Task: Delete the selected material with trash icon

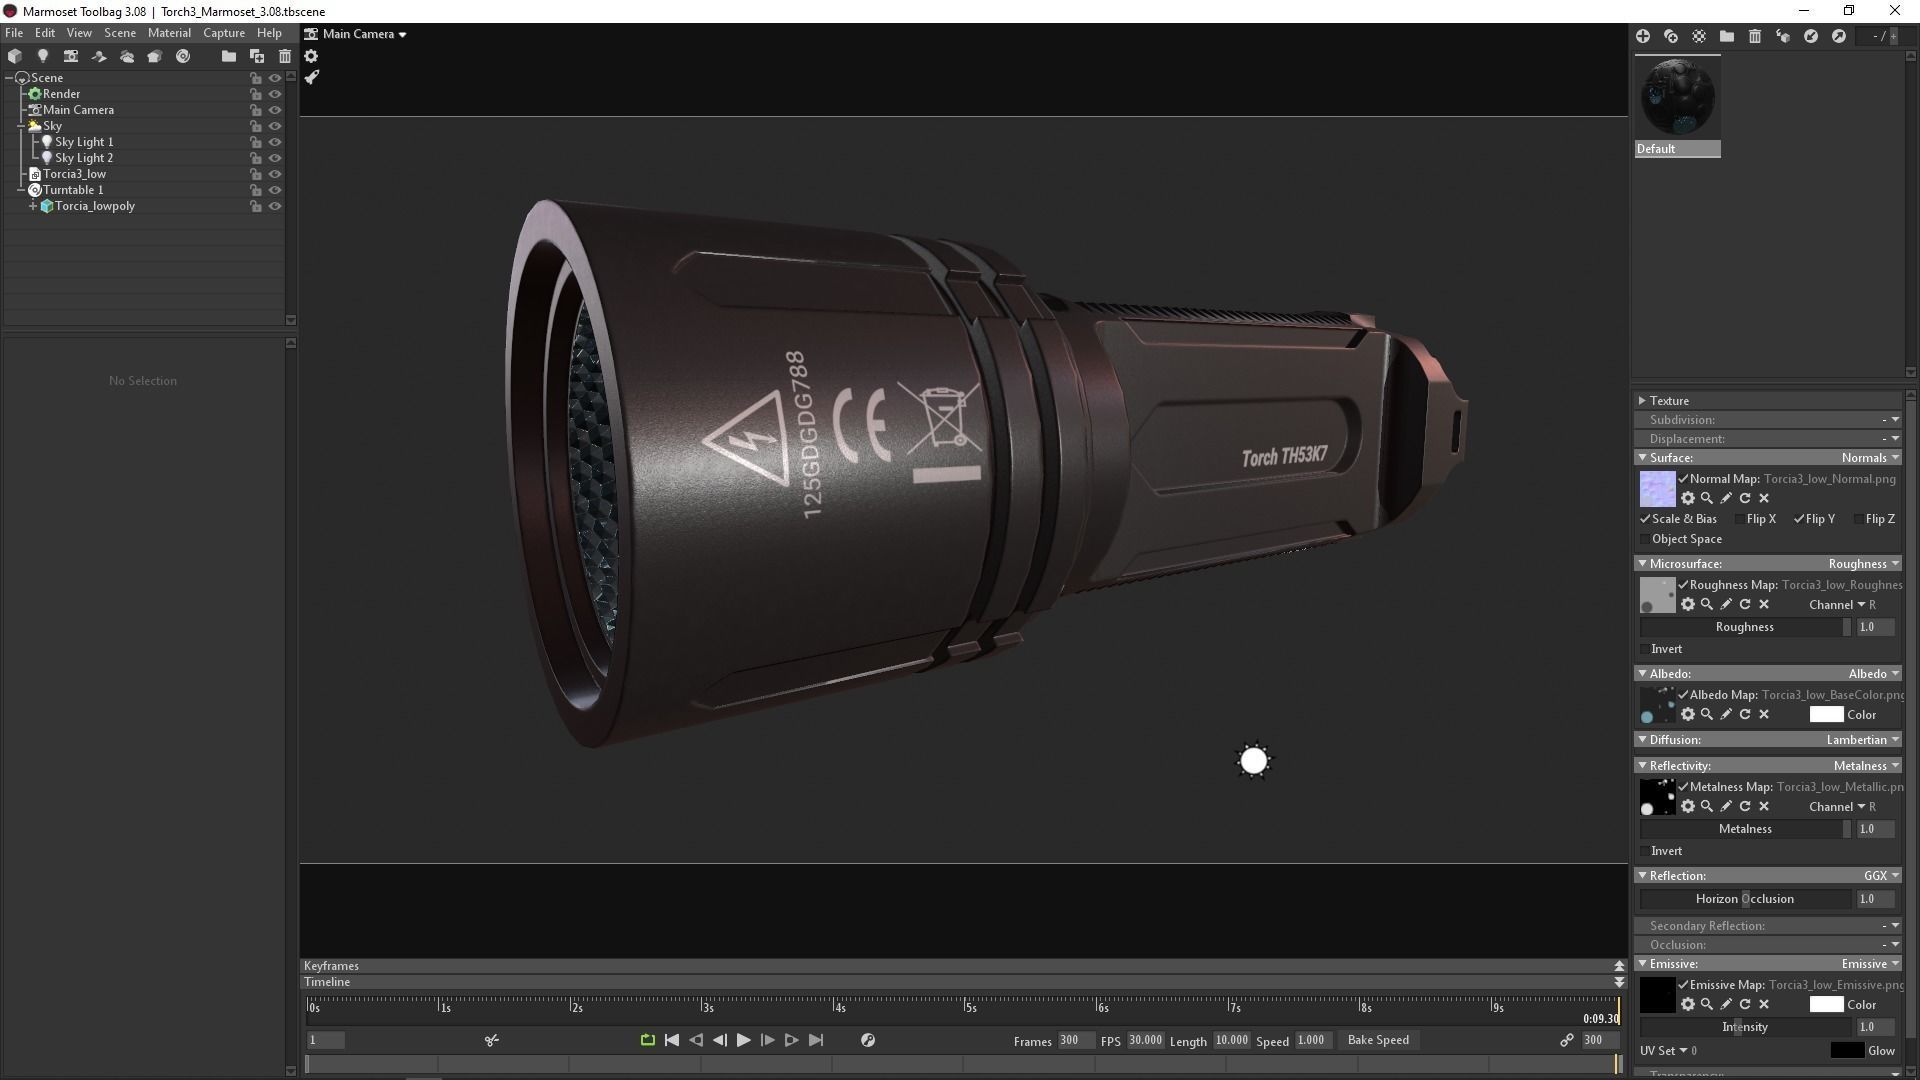Action: tap(1755, 36)
